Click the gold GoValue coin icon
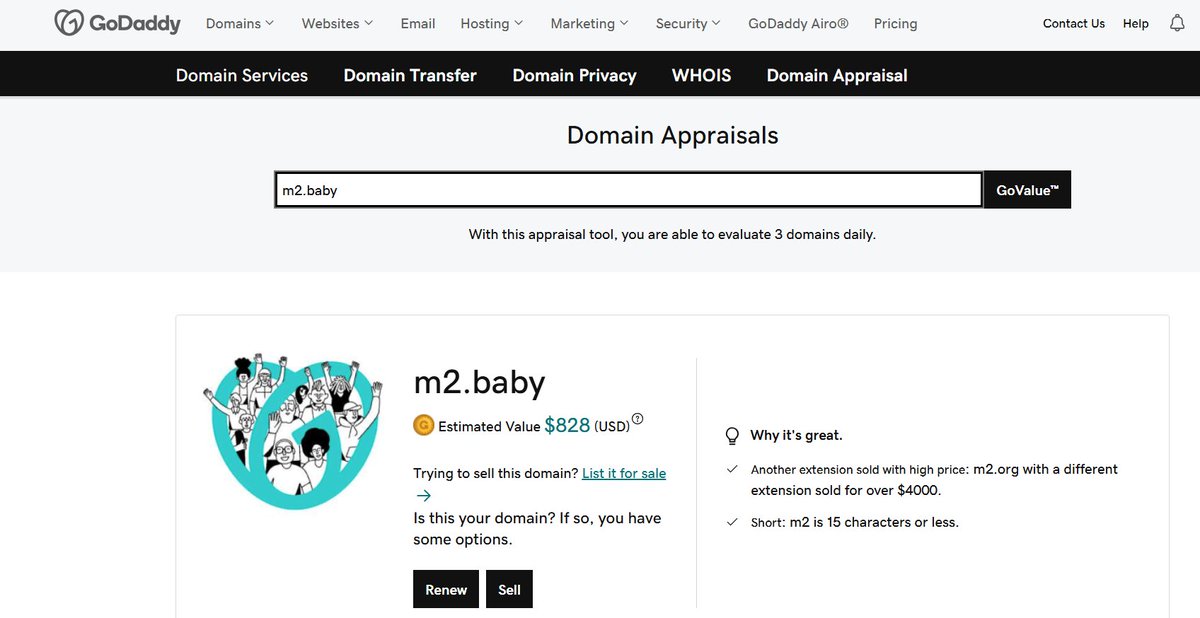Viewport: 1200px width, 618px height. tap(423, 425)
